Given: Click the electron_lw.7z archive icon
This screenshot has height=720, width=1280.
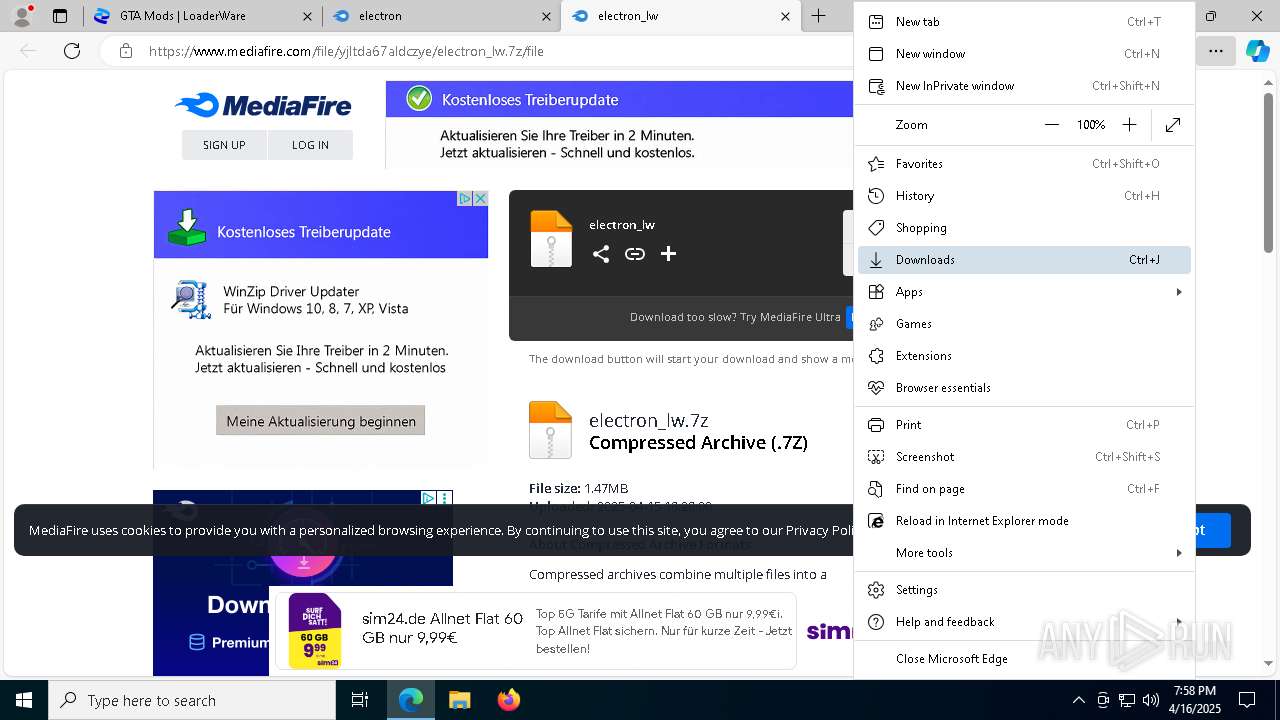Looking at the screenshot, I should coord(550,430).
